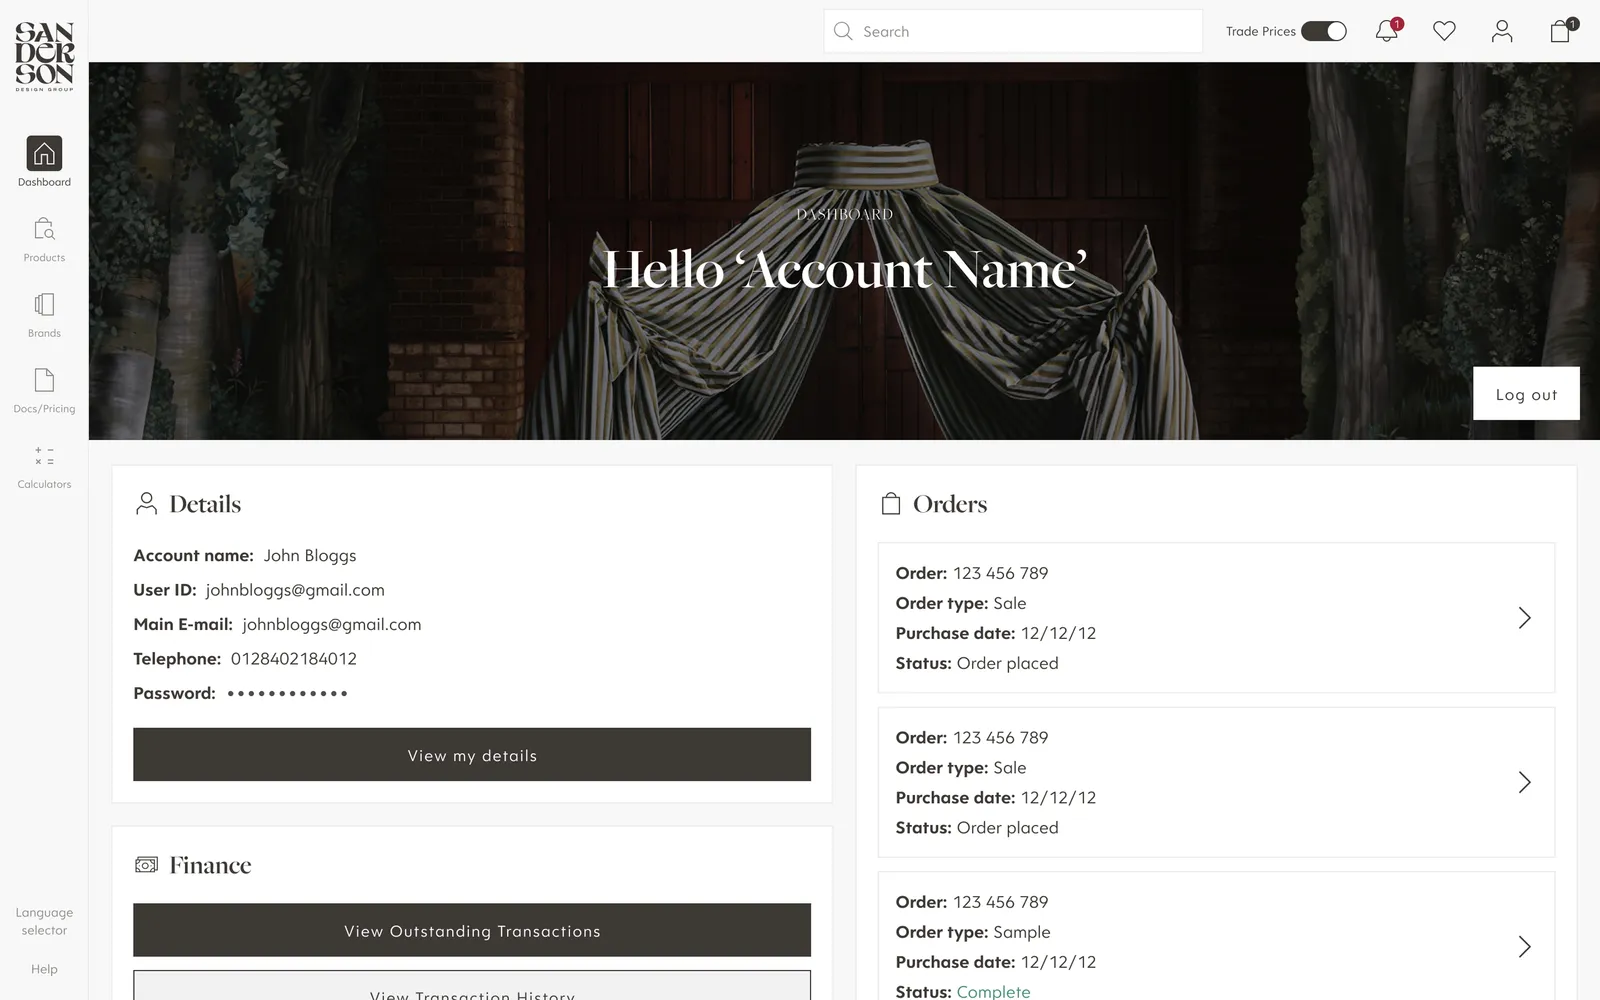Open the user account icon
The height and width of the screenshot is (1000, 1600).
click(1502, 31)
